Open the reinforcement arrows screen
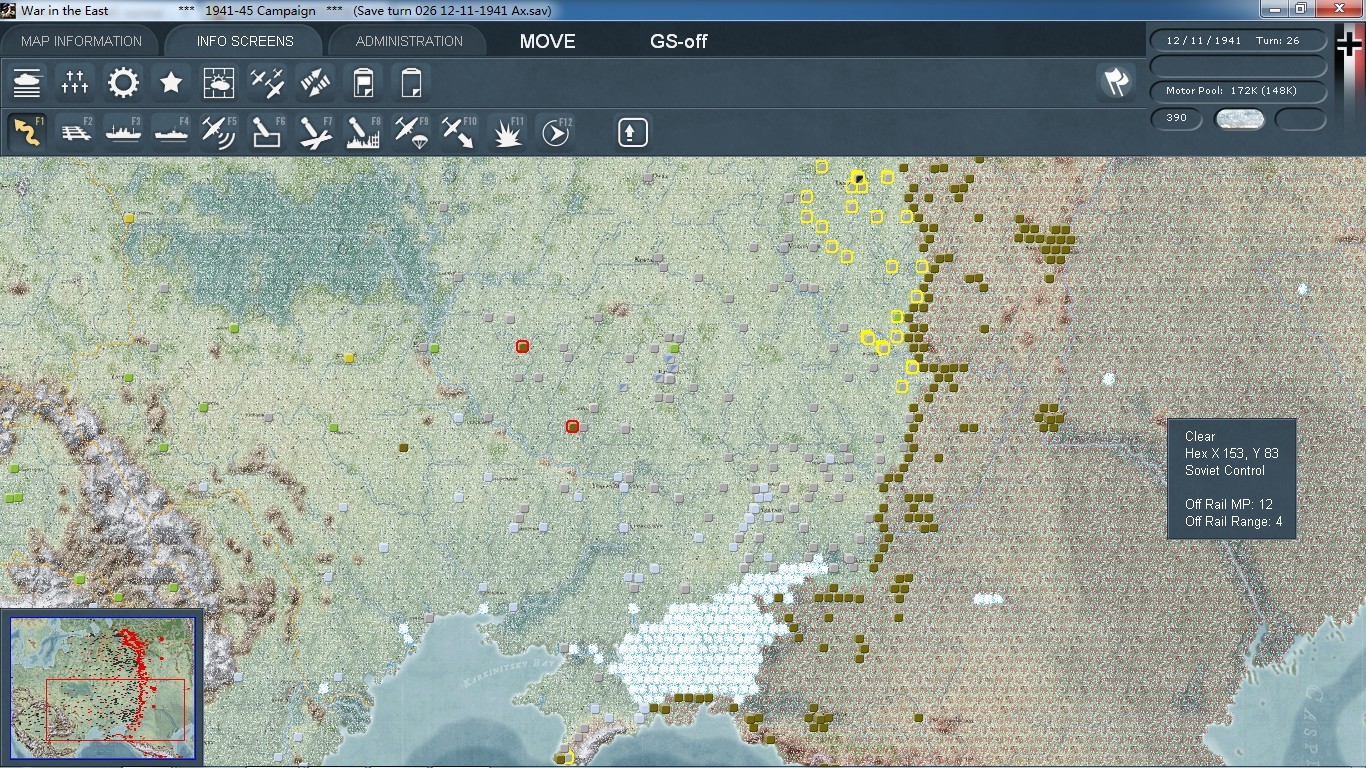This screenshot has width=1366, height=768. point(315,82)
